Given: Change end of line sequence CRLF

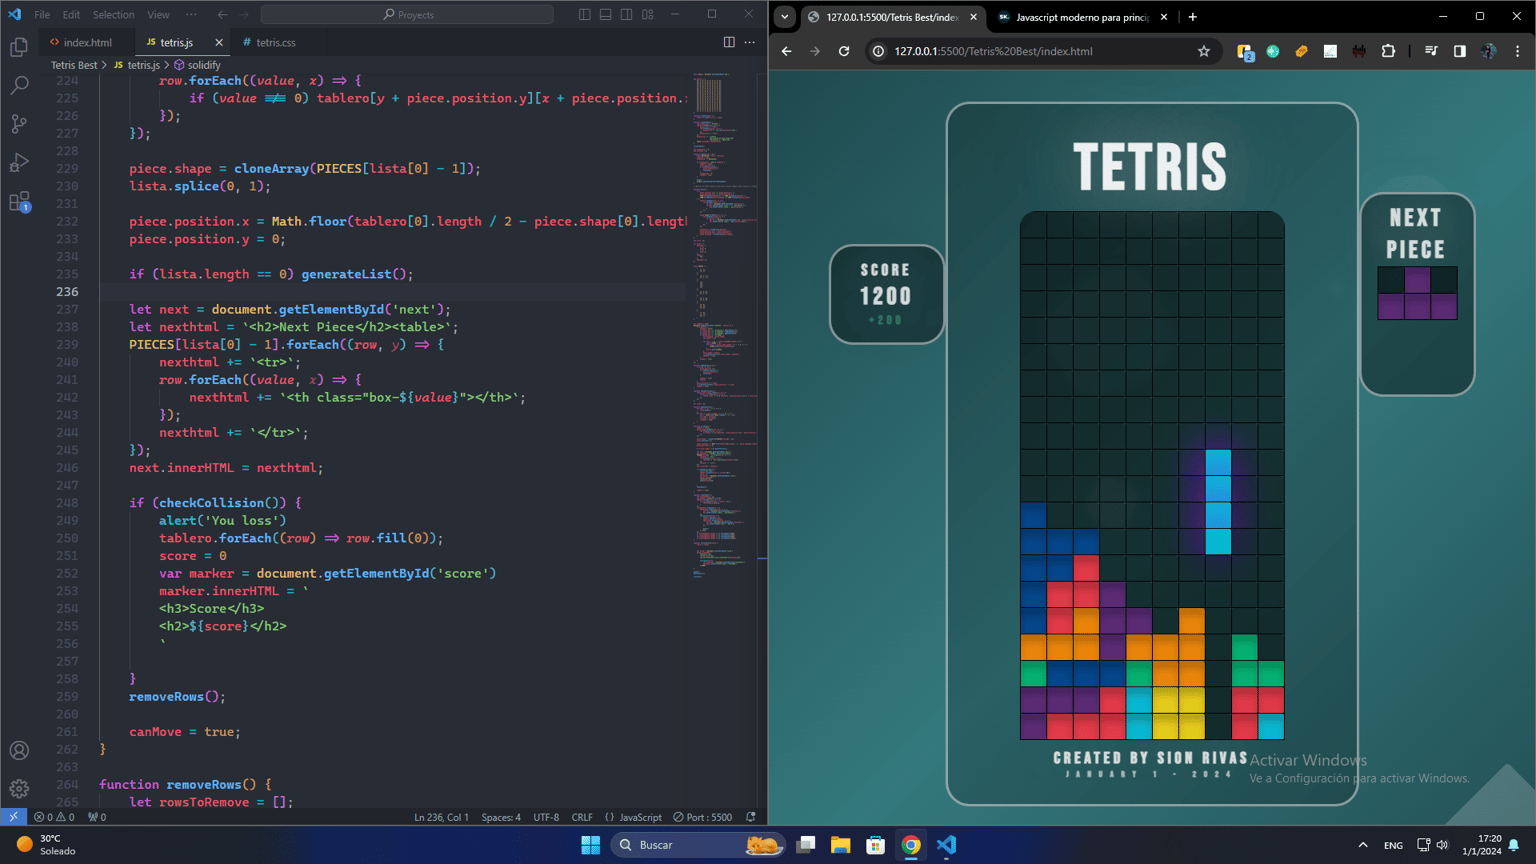Looking at the screenshot, I should pyautogui.click(x=582, y=817).
